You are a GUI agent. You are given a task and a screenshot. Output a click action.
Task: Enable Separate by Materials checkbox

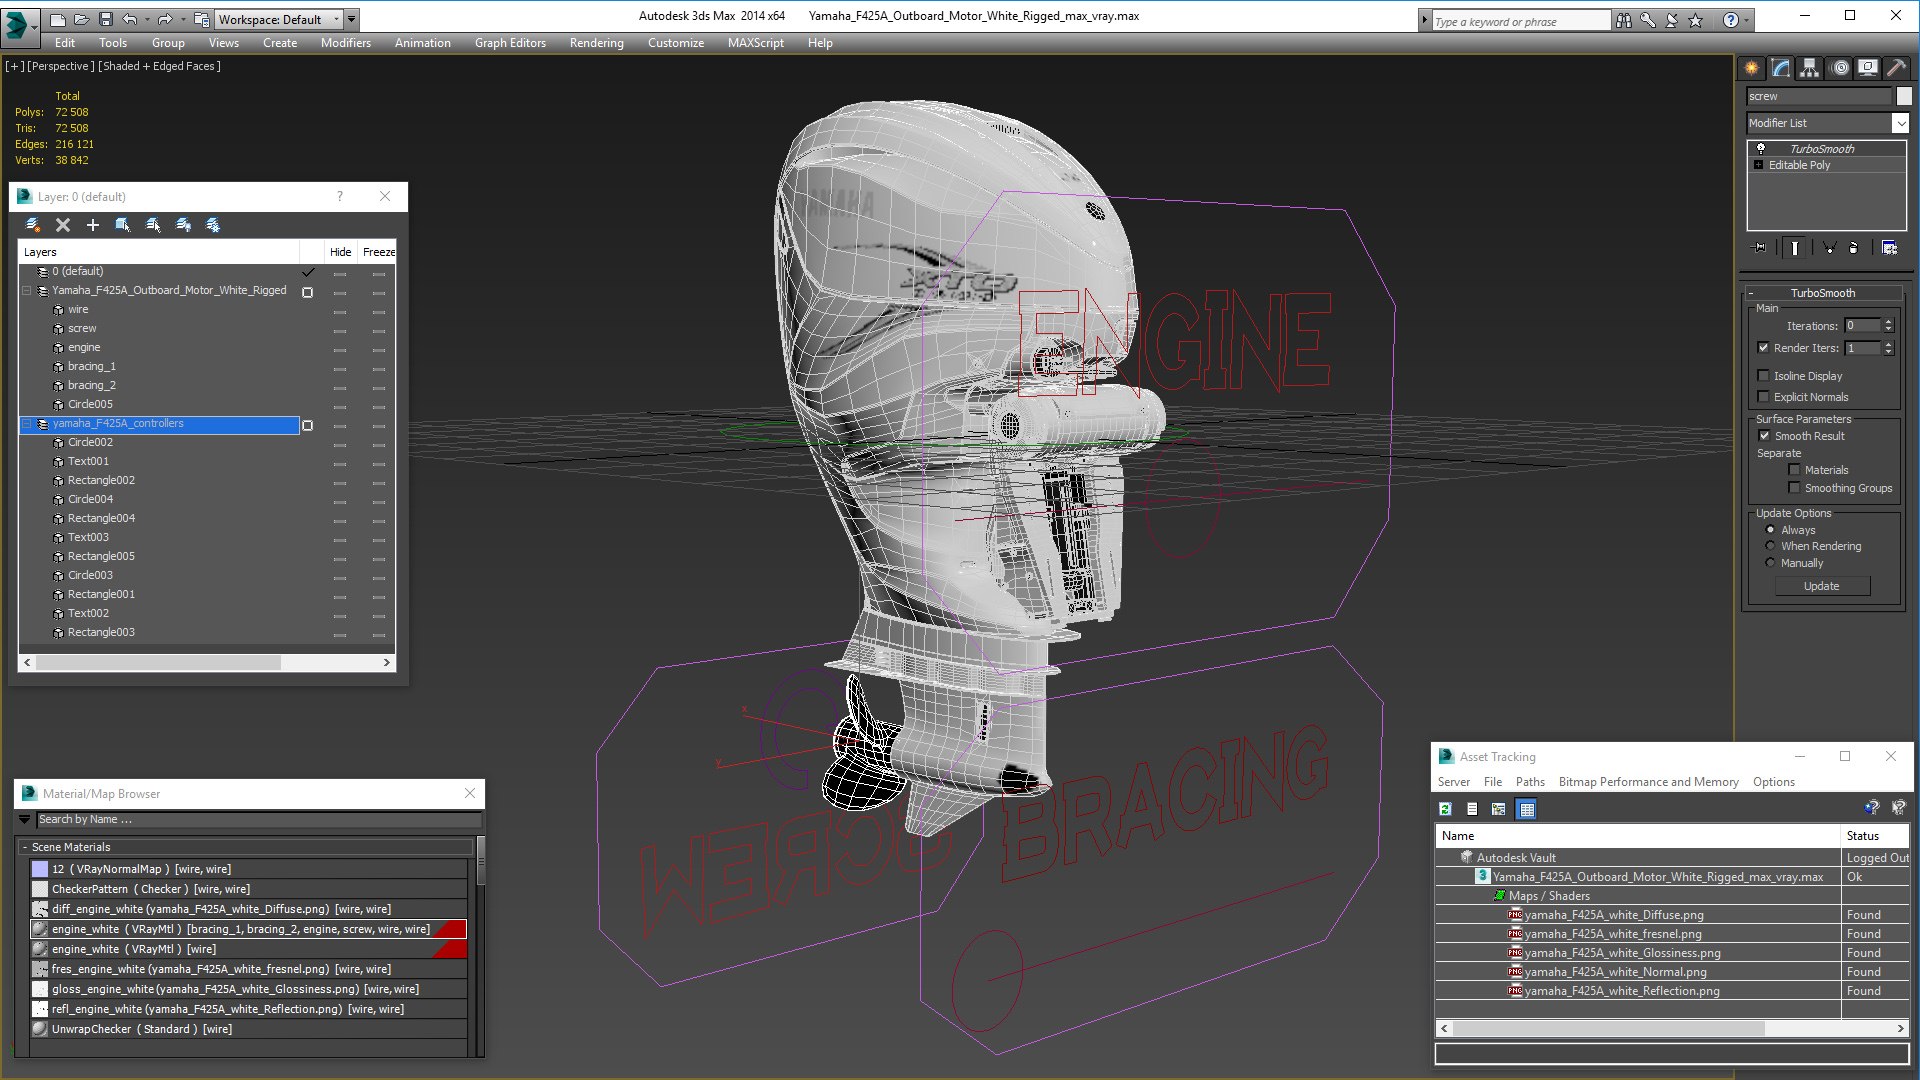point(1794,470)
